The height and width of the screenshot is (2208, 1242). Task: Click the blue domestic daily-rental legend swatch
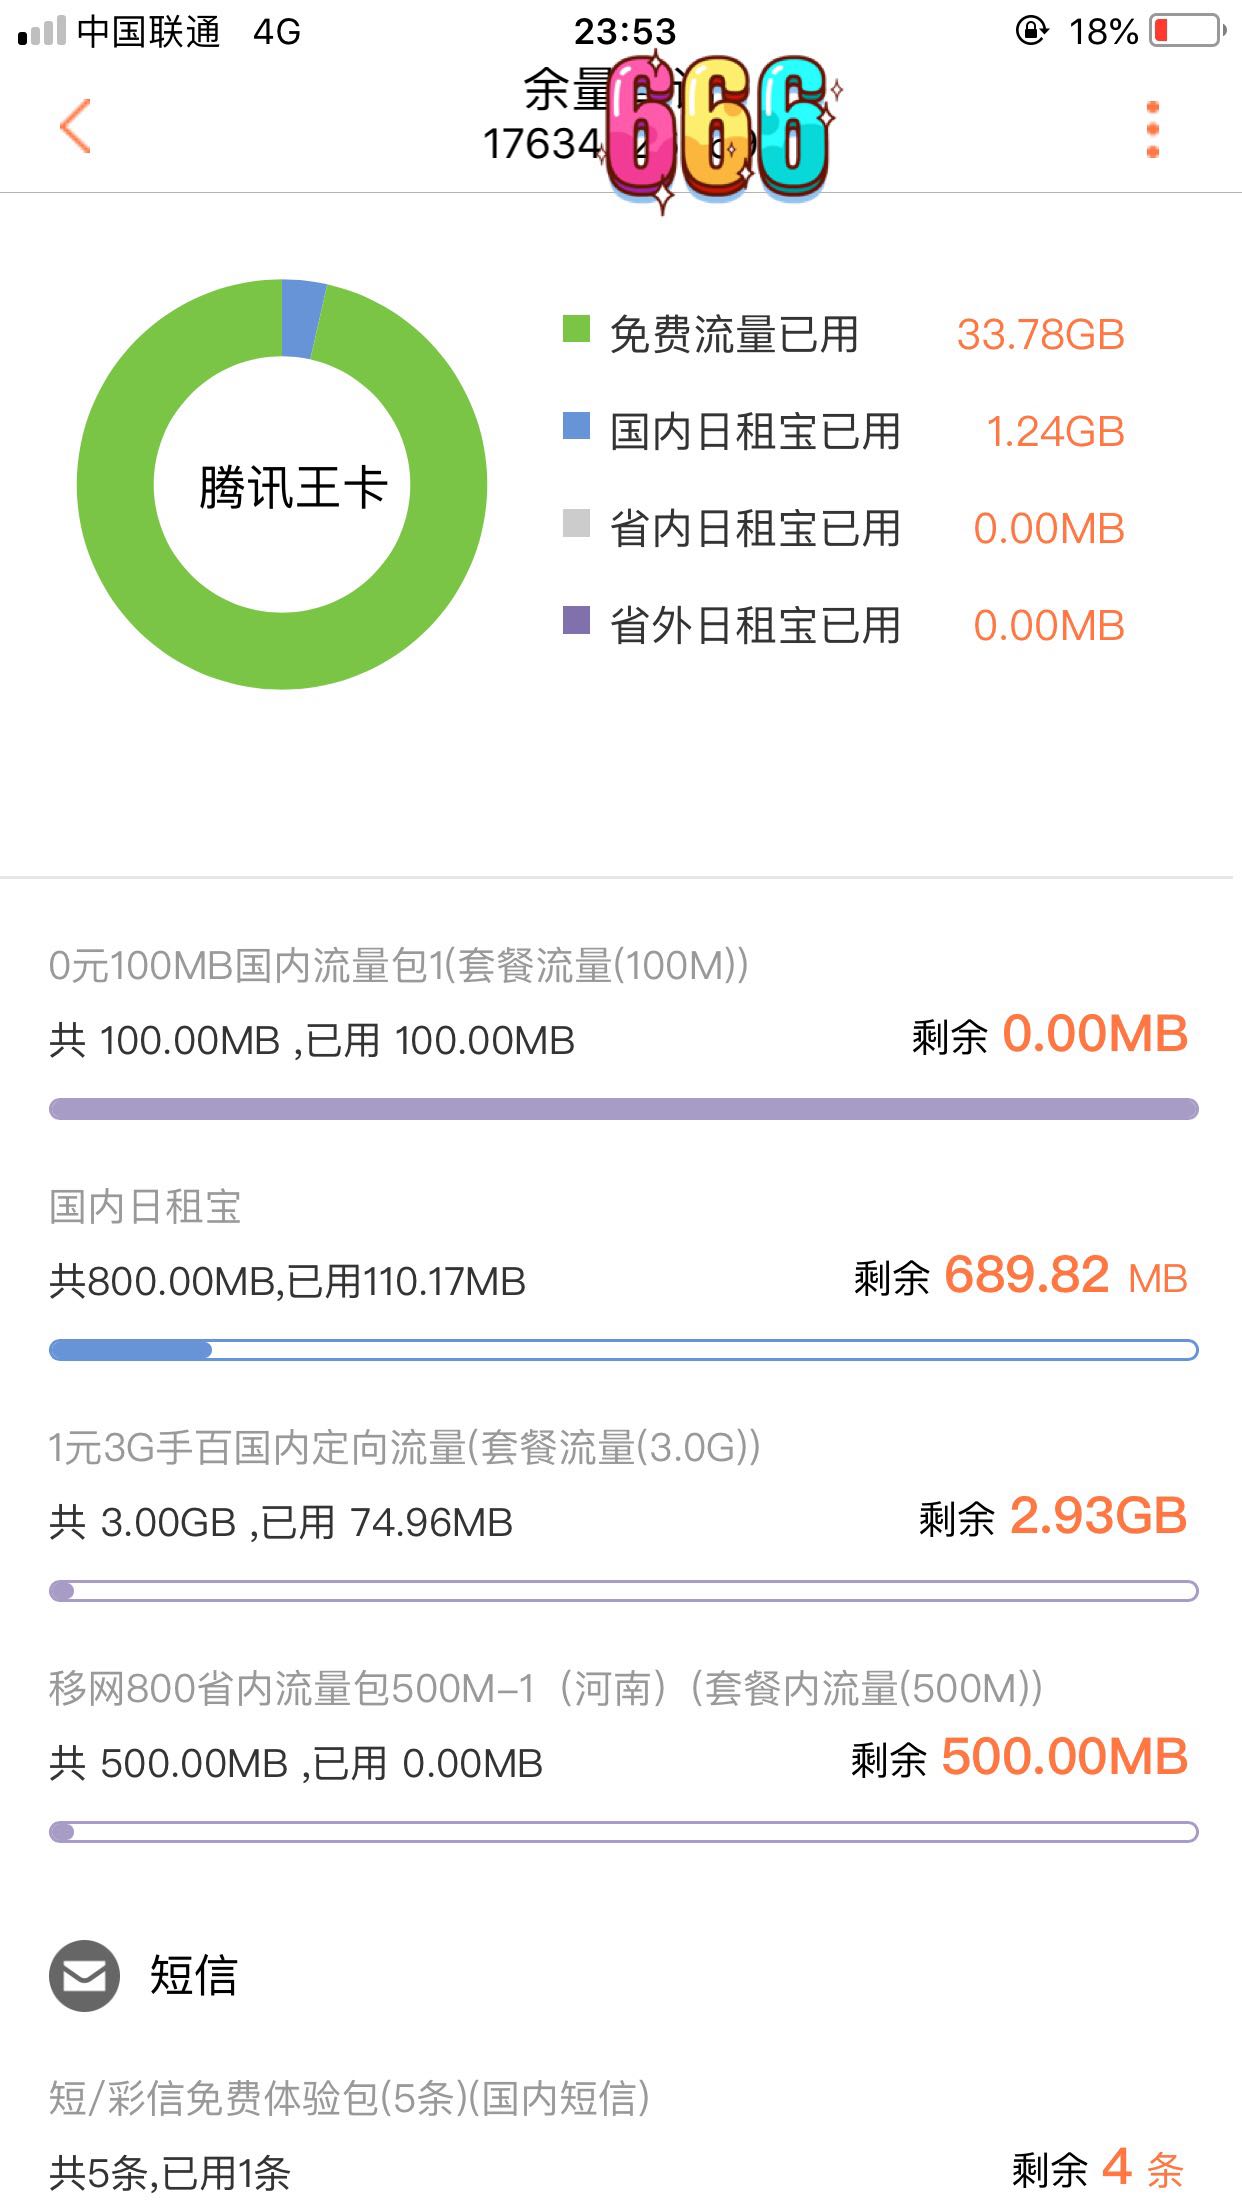click(576, 426)
